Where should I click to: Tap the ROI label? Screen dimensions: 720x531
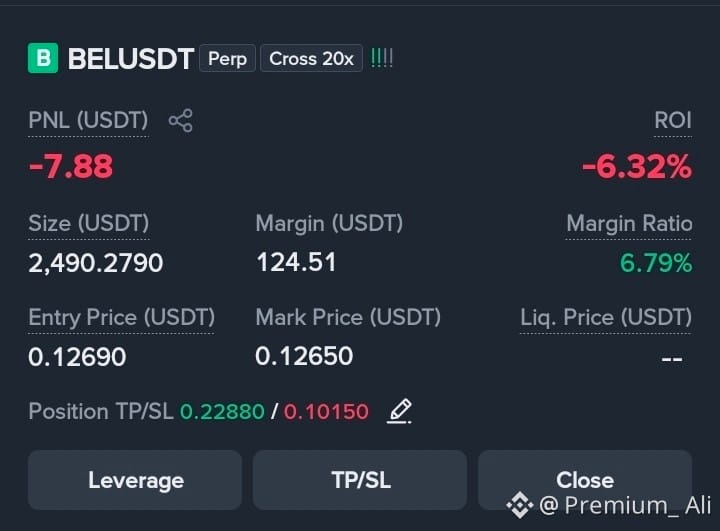tap(673, 121)
